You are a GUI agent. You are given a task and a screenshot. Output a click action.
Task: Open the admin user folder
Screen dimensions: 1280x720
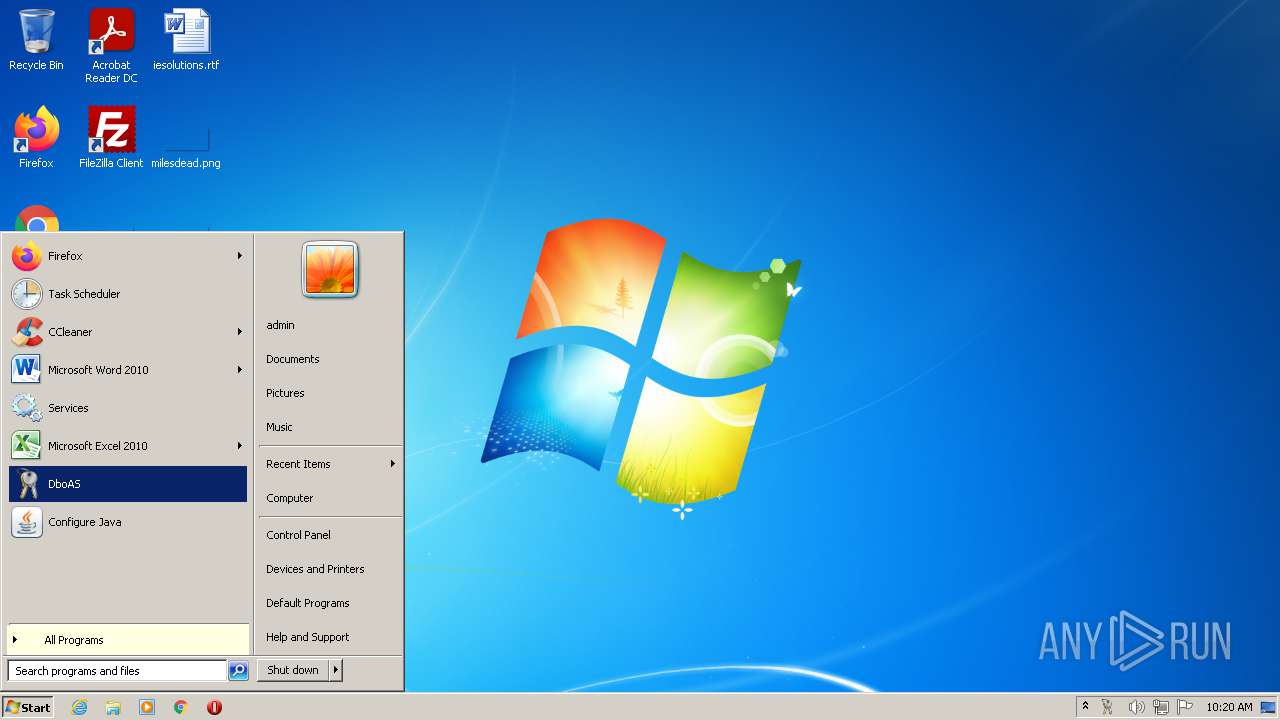tap(280, 325)
